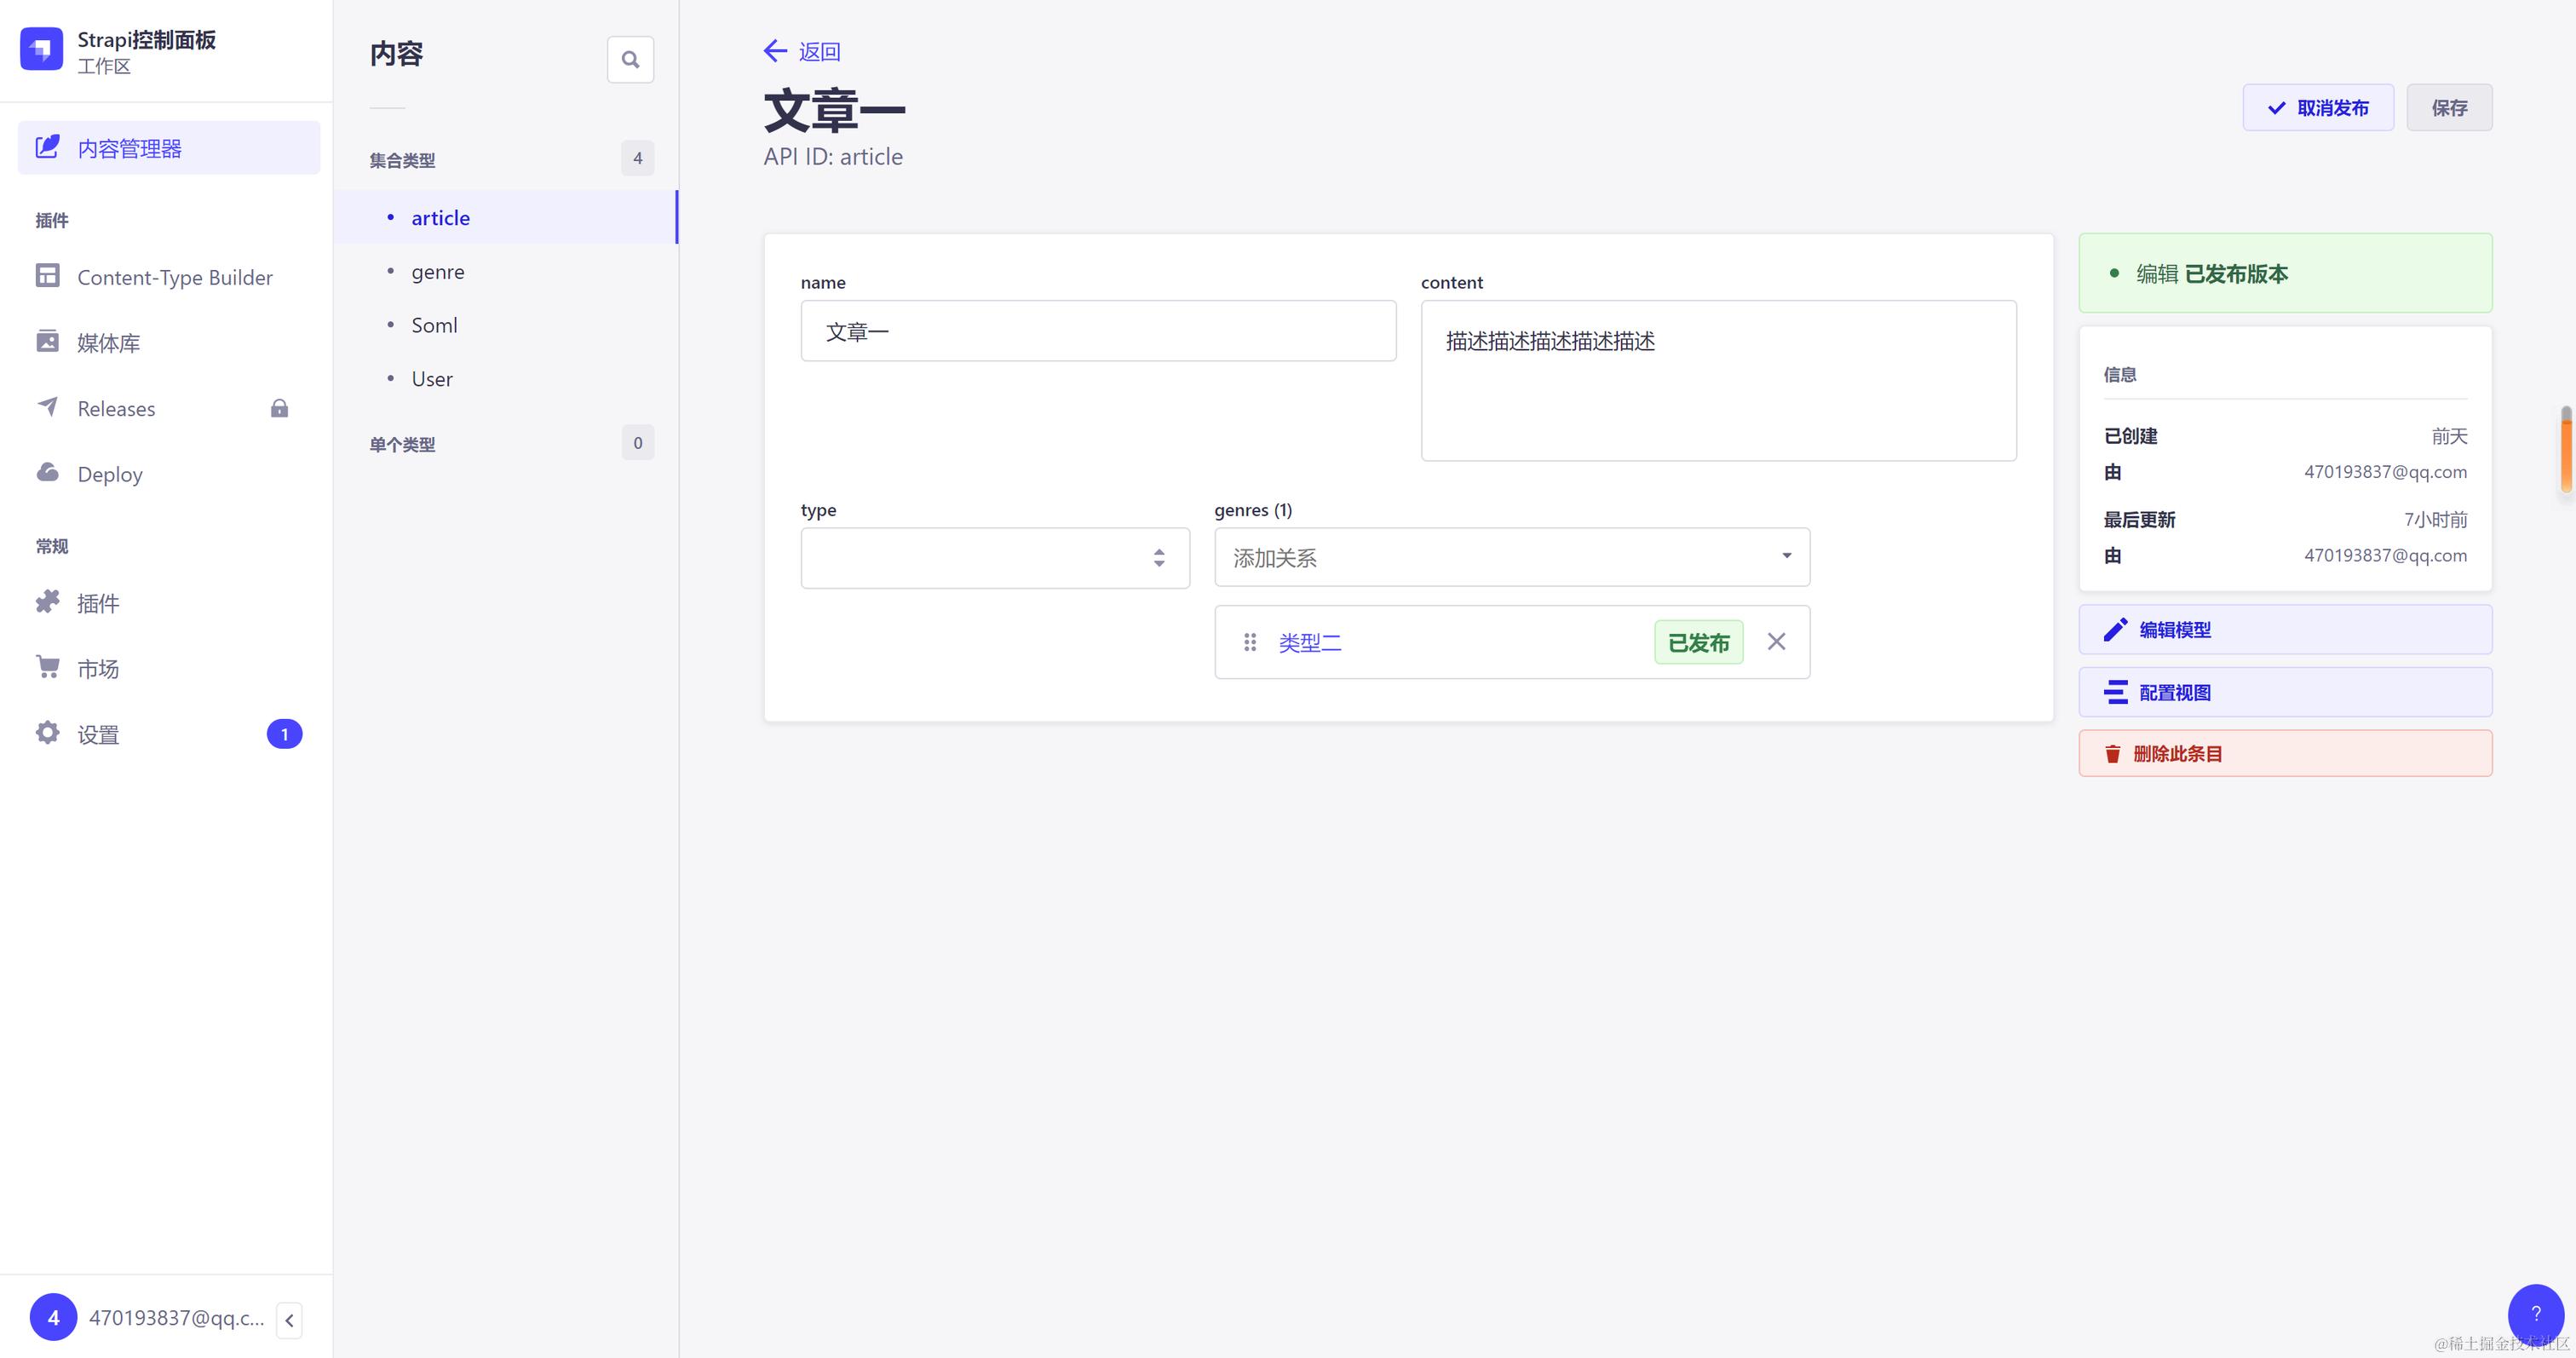Click into the name input field
The width and height of the screenshot is (2576, 1358).
click(x=1097, y=331)
